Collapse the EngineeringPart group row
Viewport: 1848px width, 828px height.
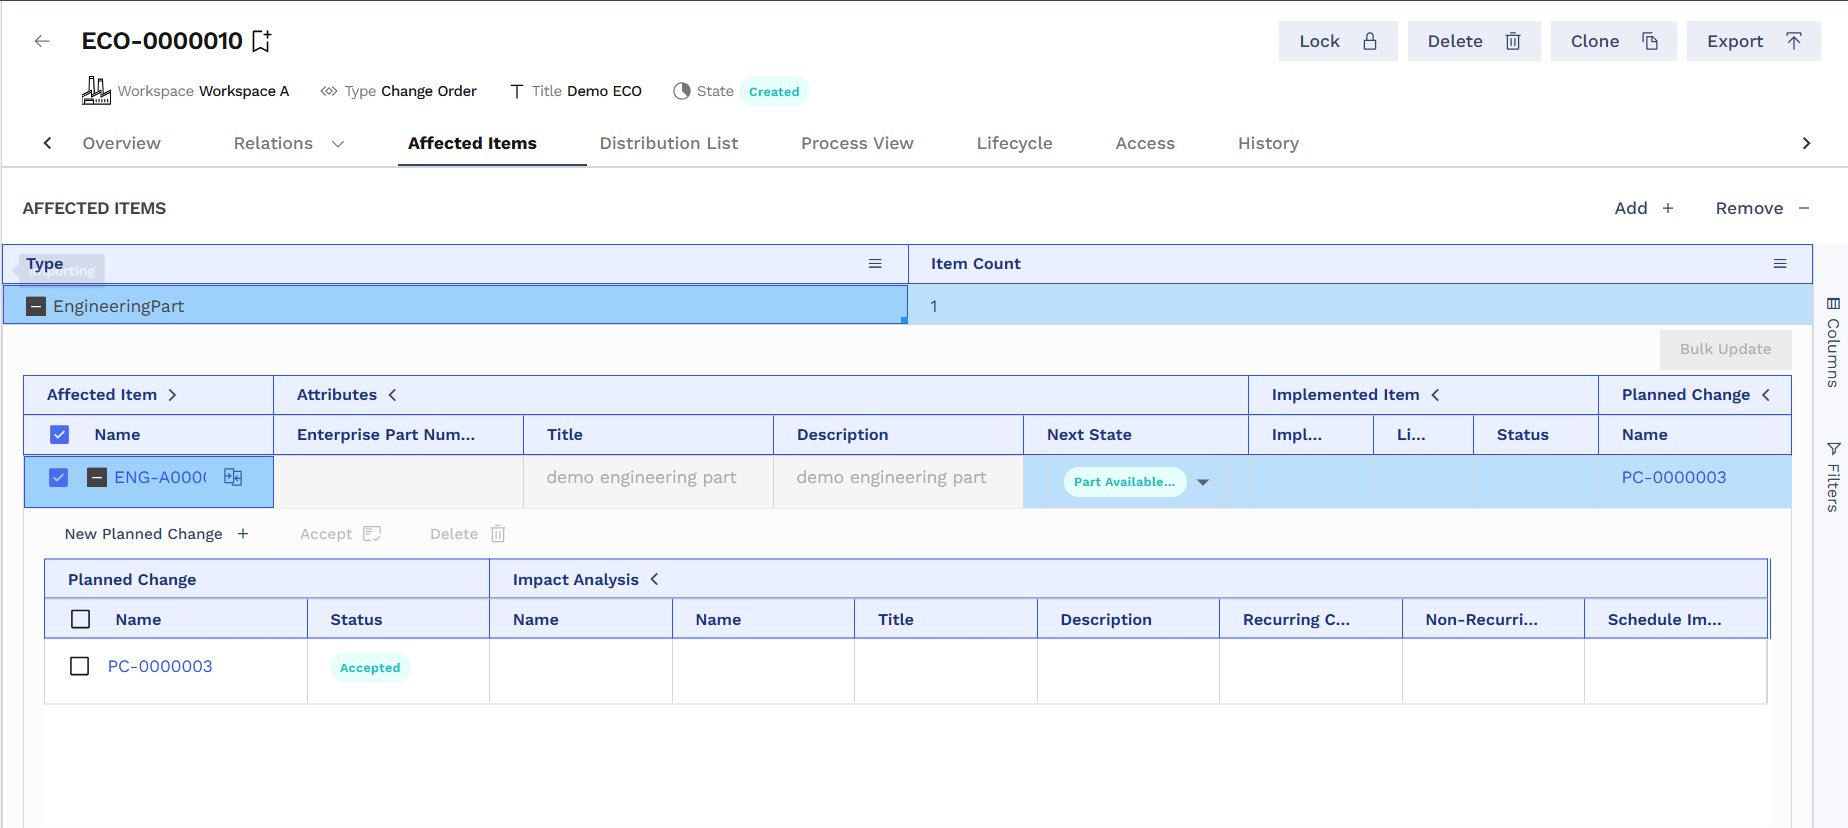click(x=36, y=306)
